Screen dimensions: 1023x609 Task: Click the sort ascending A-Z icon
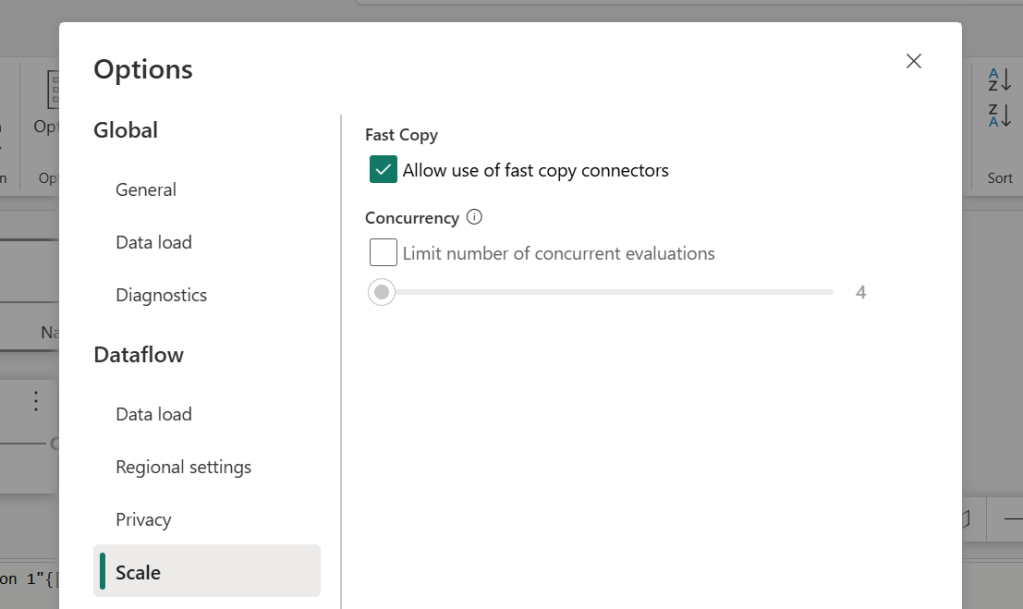pyautogui.click(x=999, y=80)
